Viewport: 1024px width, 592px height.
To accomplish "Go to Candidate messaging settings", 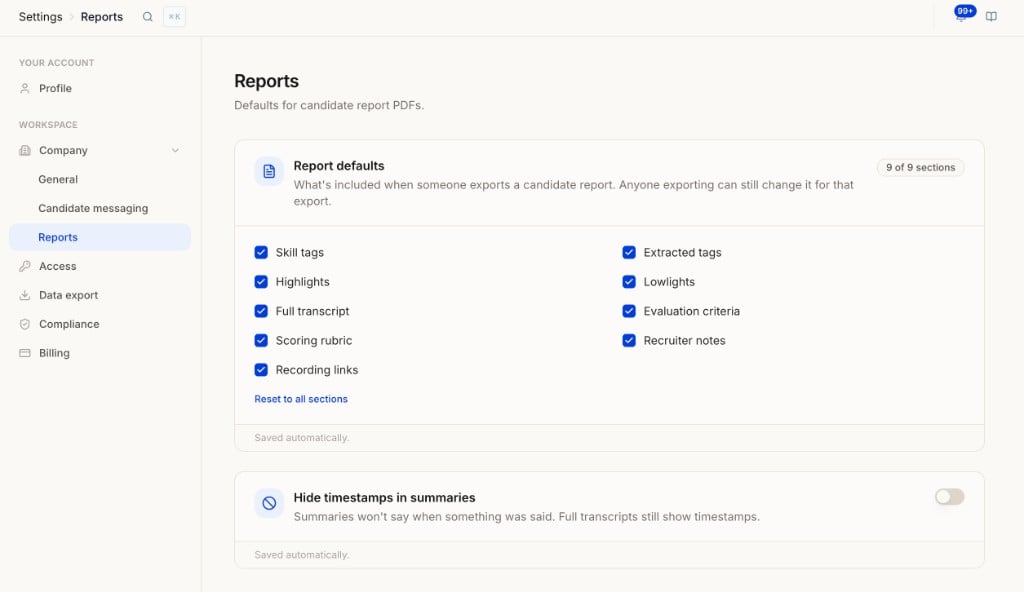I will (x=100, y=208).
